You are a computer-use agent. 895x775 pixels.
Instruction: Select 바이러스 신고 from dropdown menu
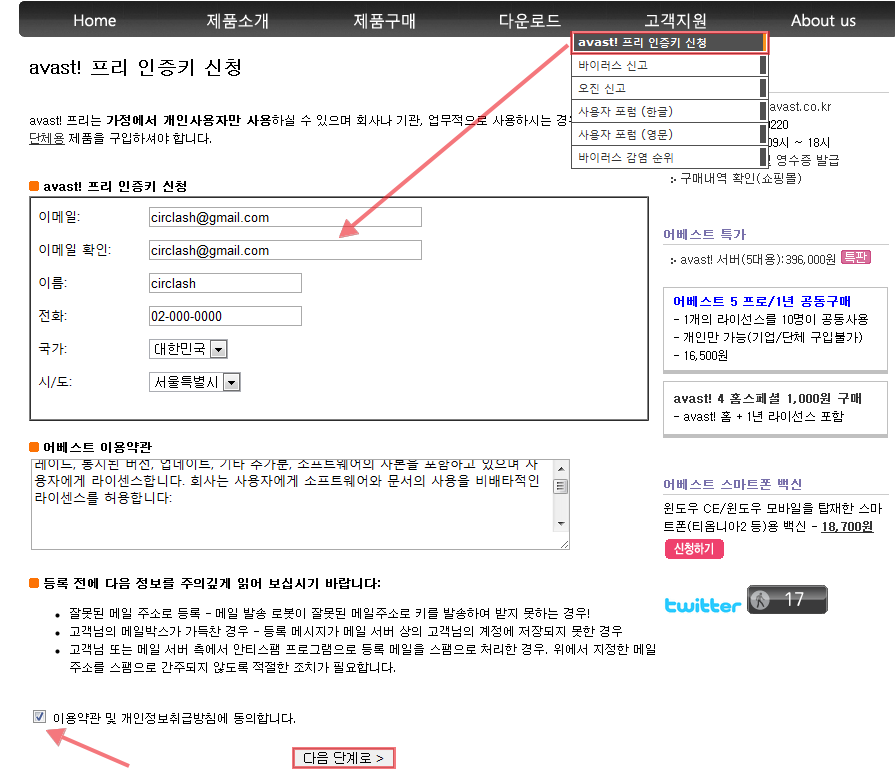670,65
